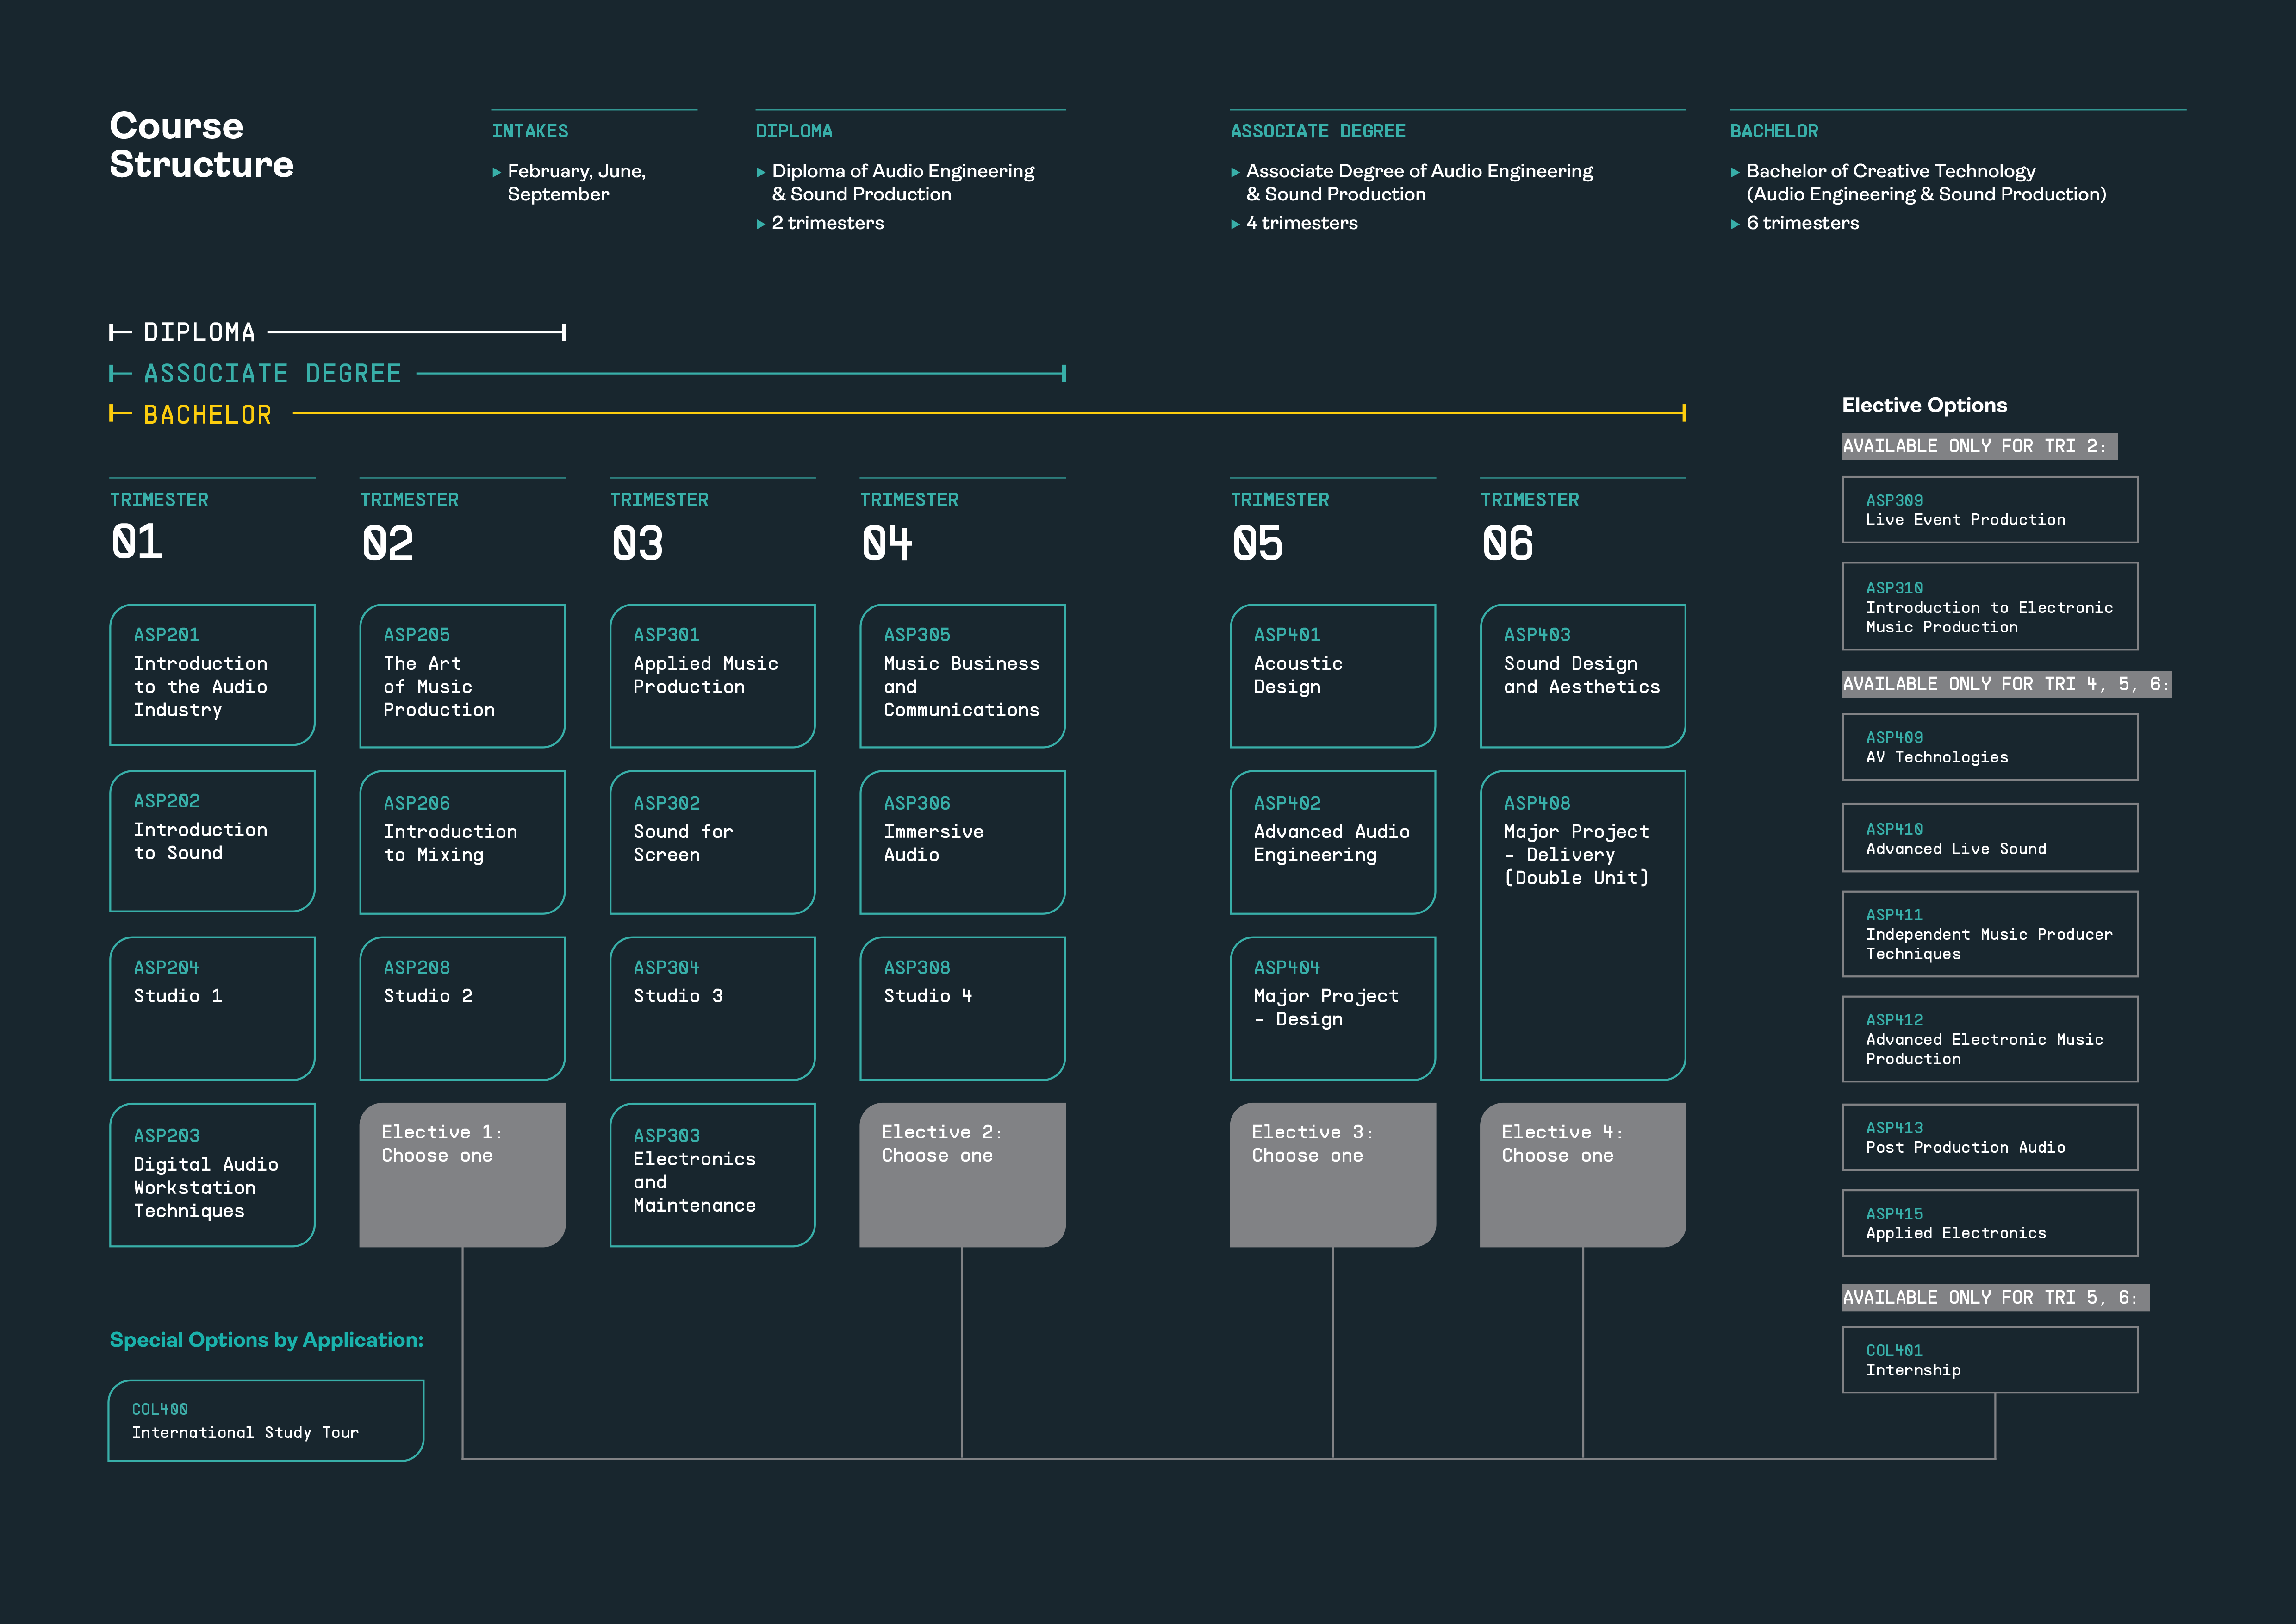This screenshot has height=1624, width=2296.
Task: Select Associate Degree of Audio Engineering text
Action: [x=1419, y=183]
